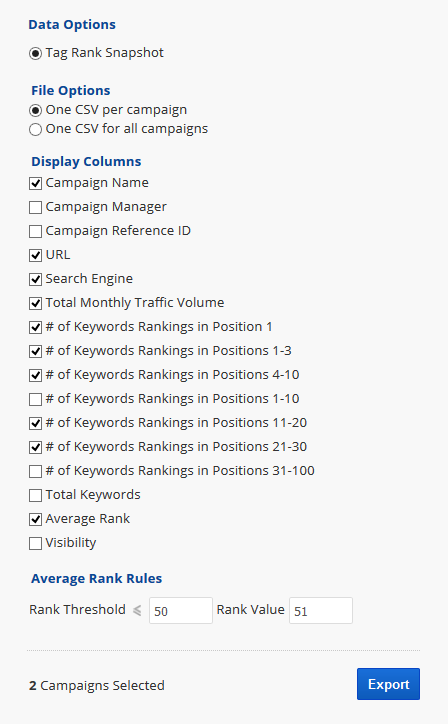Select the Tag Rank Snapshot radio button
The height and width of the screenshot is (724, 448).
tap(36, 54)
